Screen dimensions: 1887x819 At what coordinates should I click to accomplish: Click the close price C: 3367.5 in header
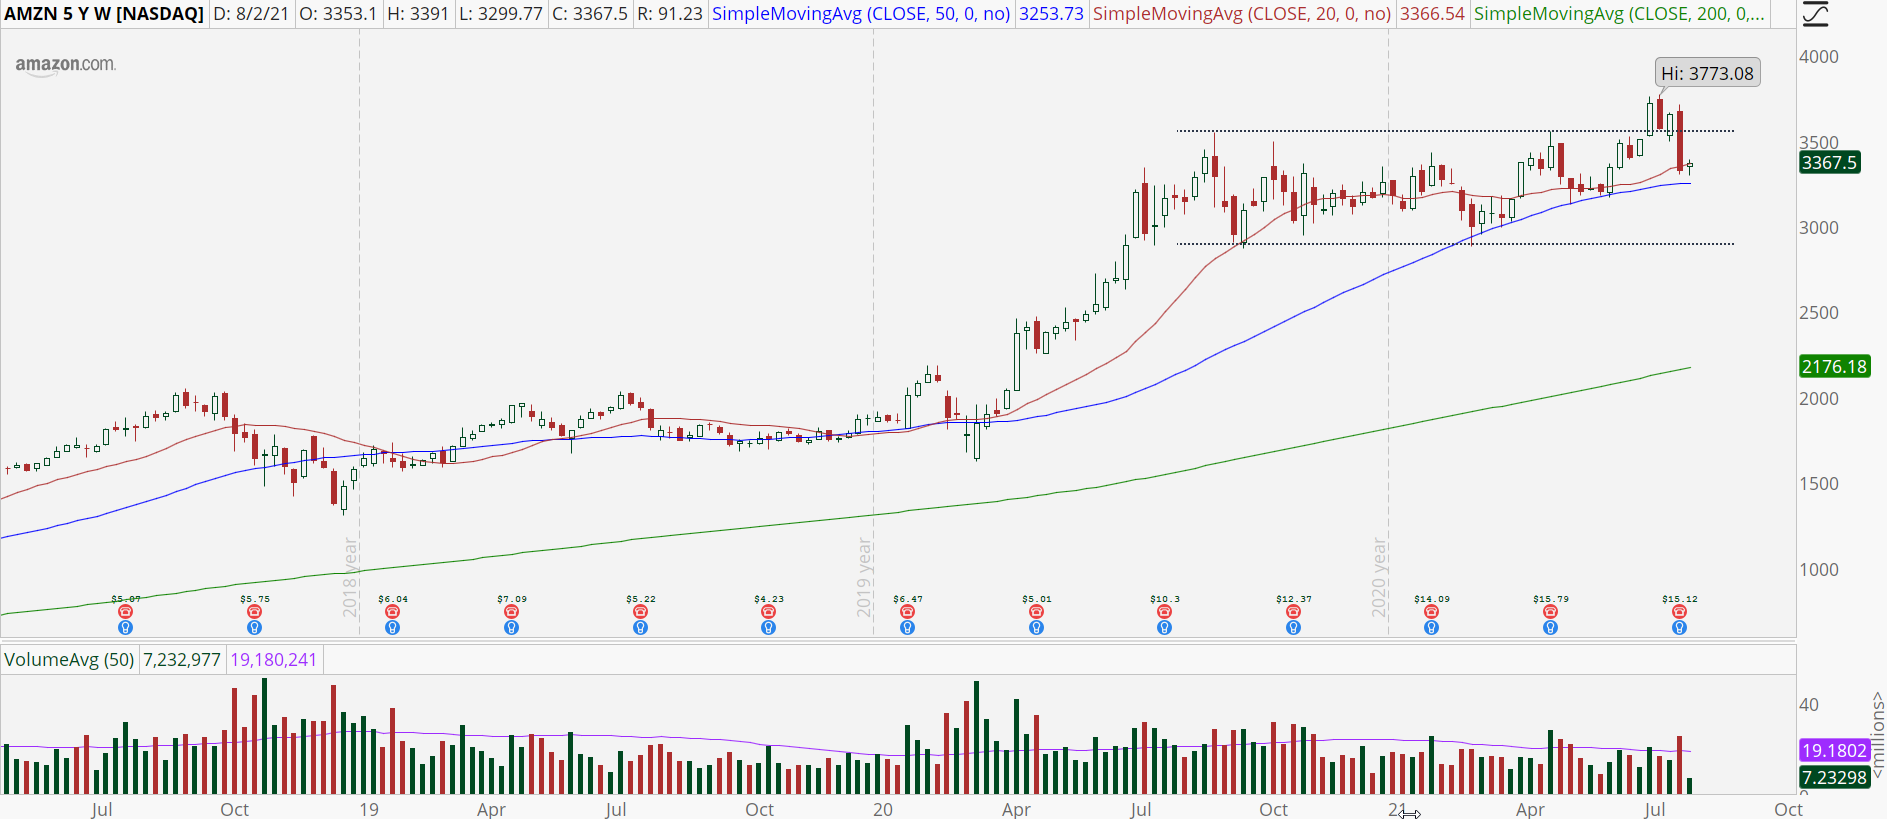590,14
